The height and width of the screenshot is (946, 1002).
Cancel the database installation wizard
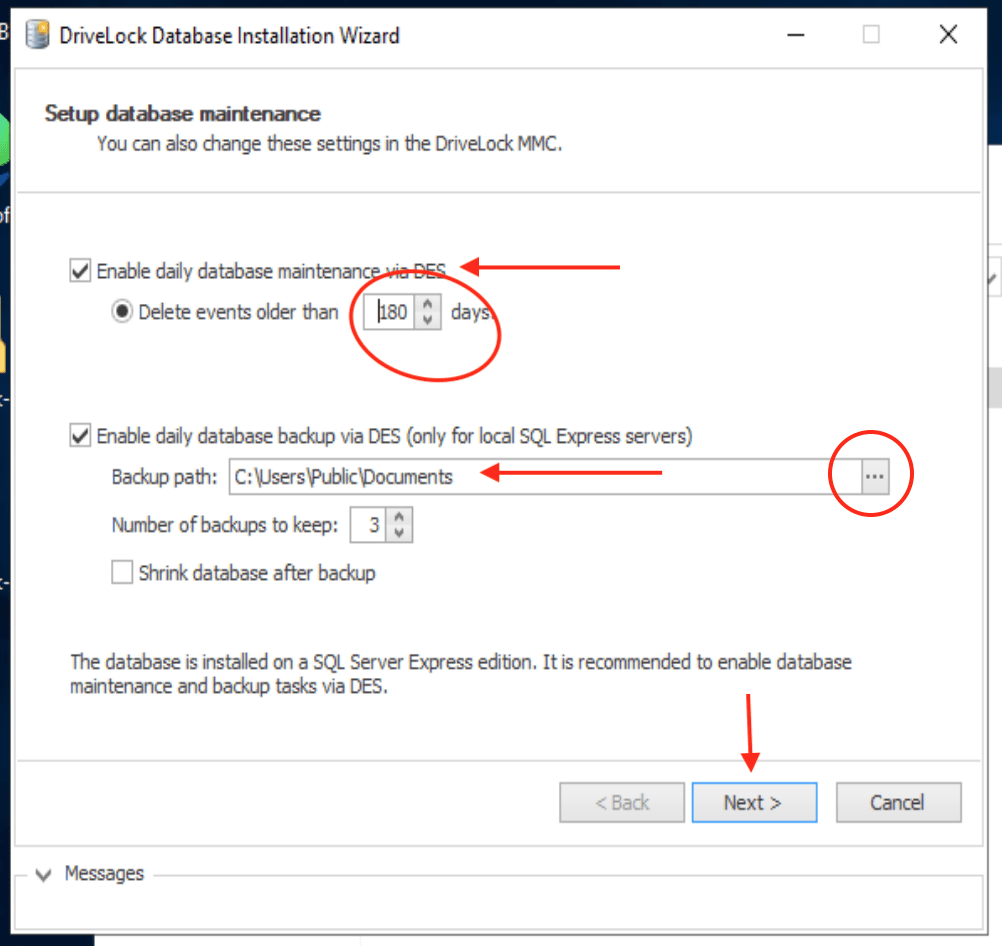coord(898,802)
